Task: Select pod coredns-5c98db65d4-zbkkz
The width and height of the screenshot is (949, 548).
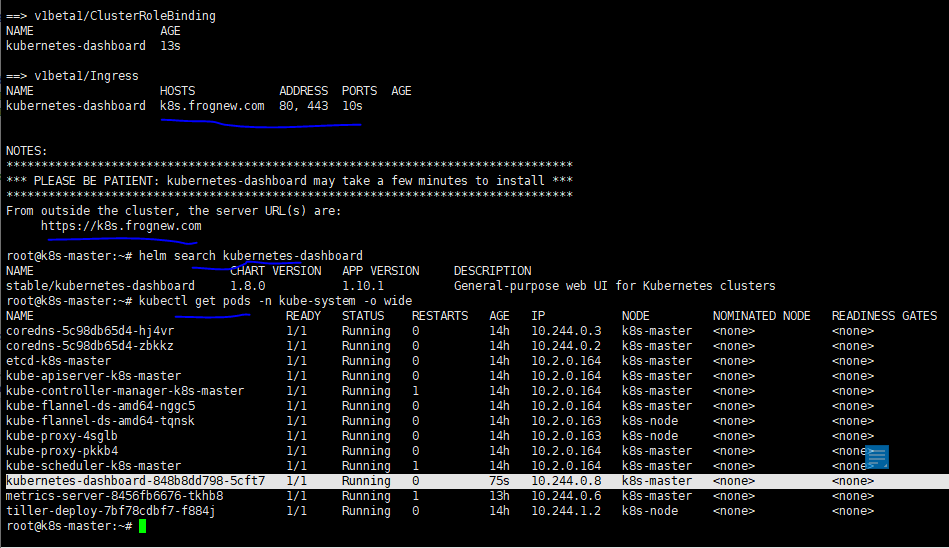Action: point(90,346)
